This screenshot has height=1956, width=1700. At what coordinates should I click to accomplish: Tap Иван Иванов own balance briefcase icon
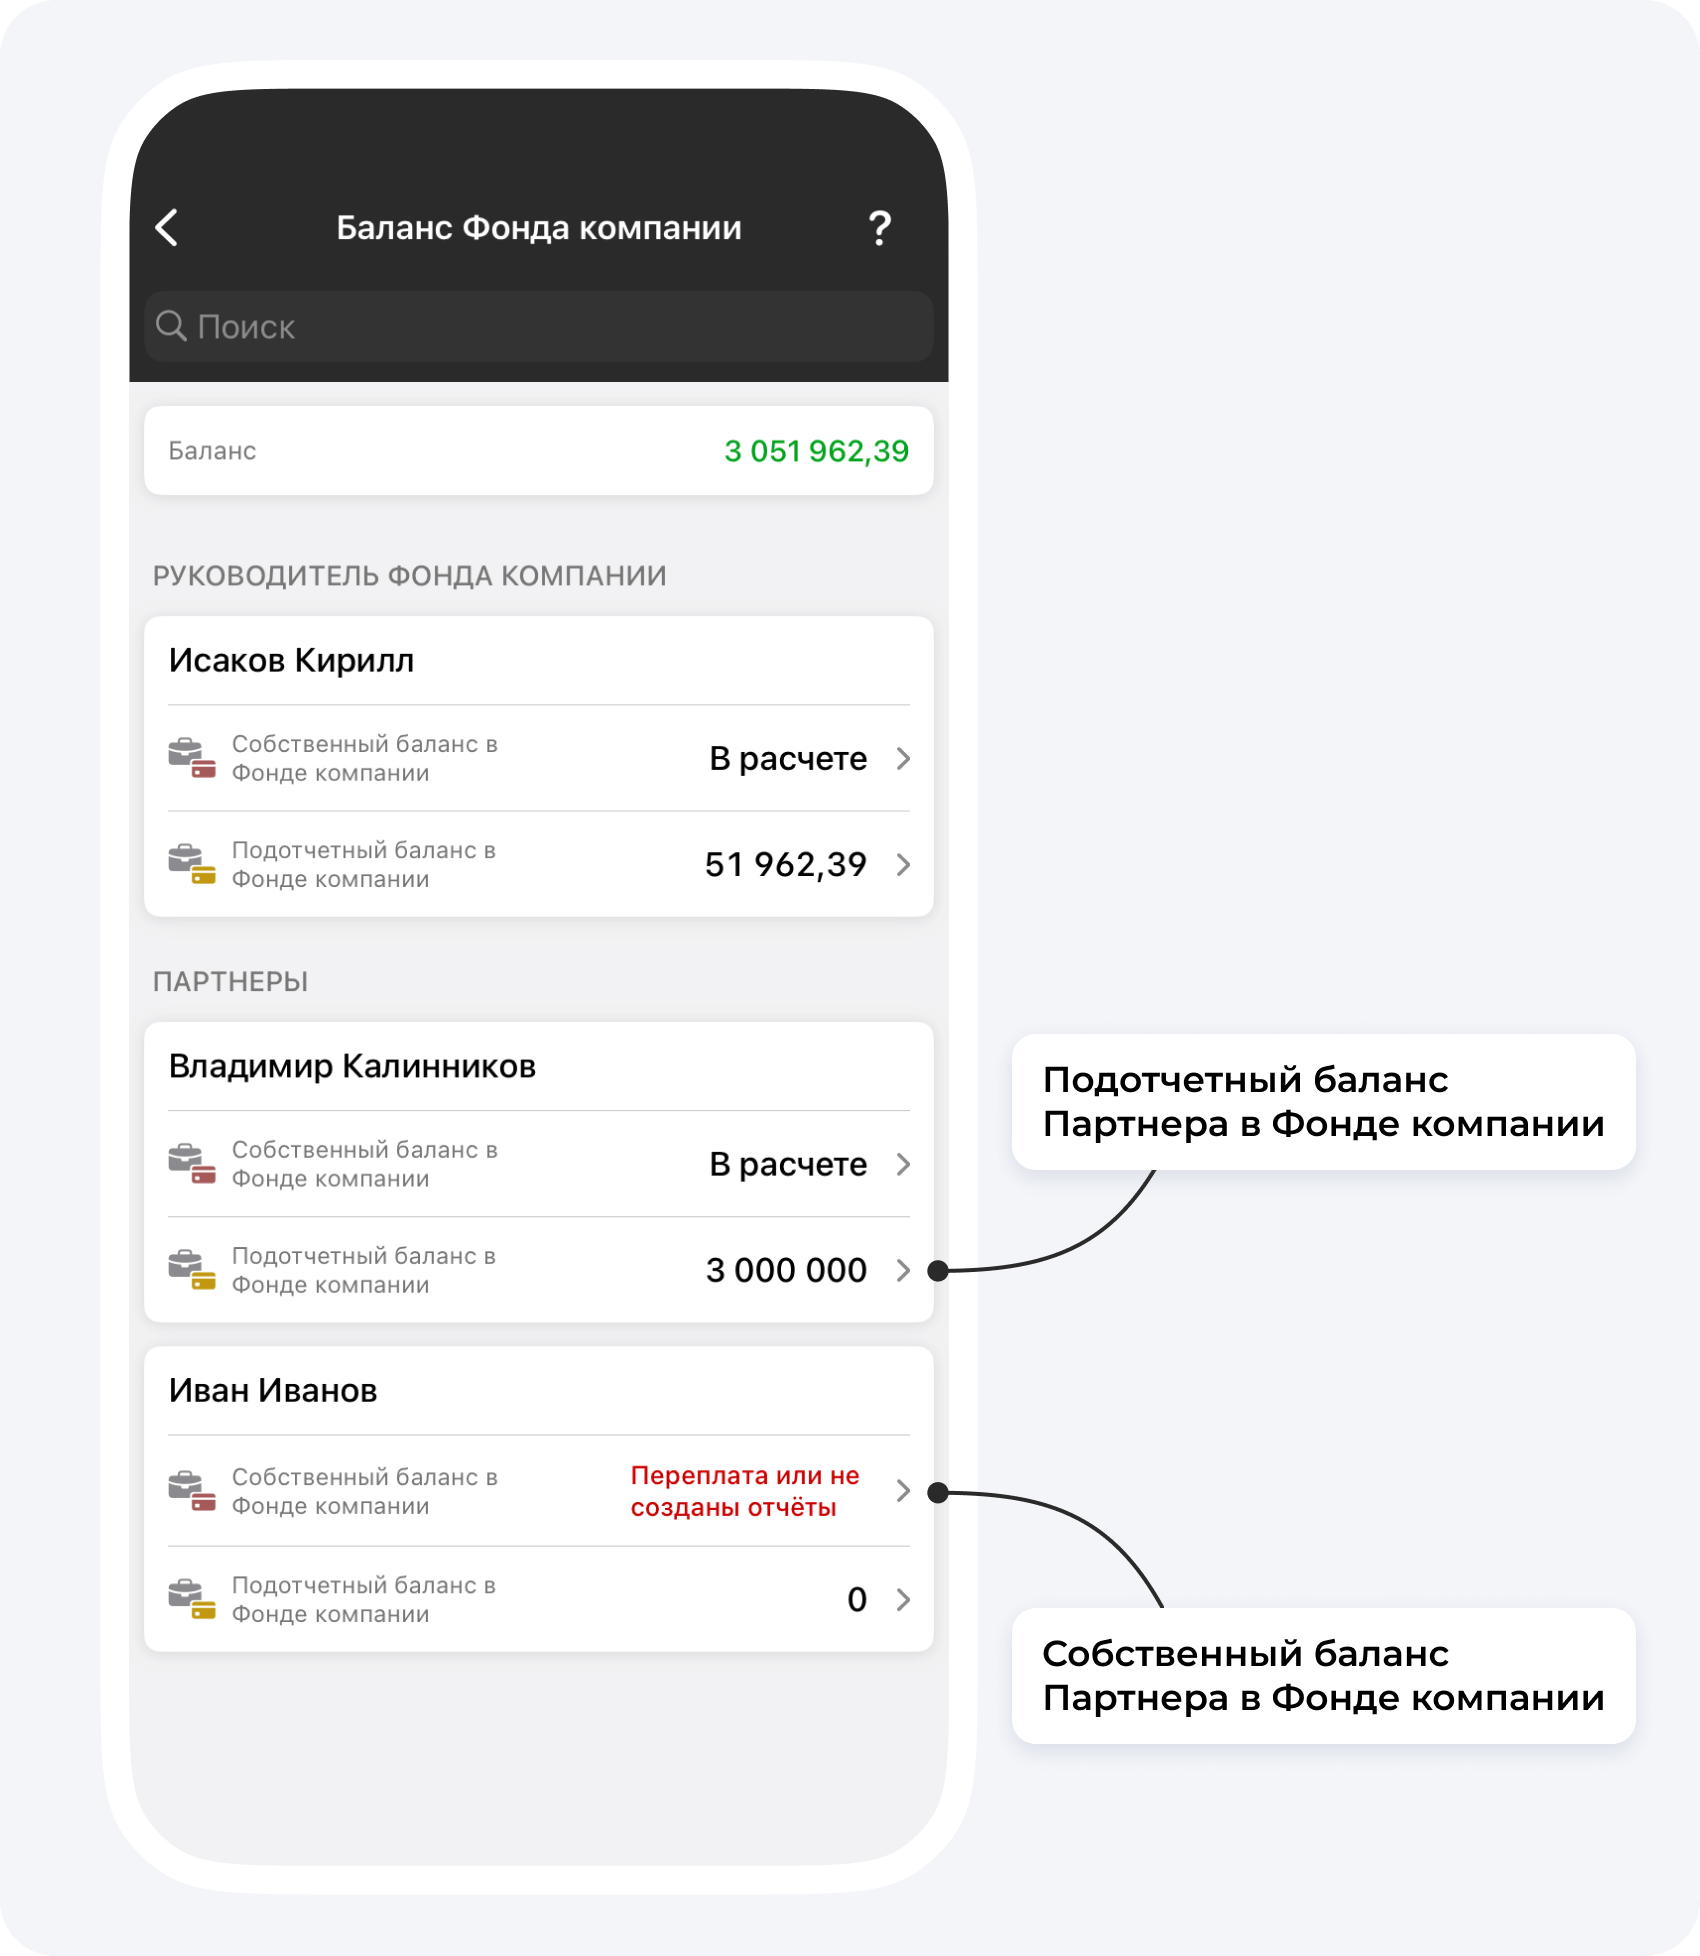192,1491
